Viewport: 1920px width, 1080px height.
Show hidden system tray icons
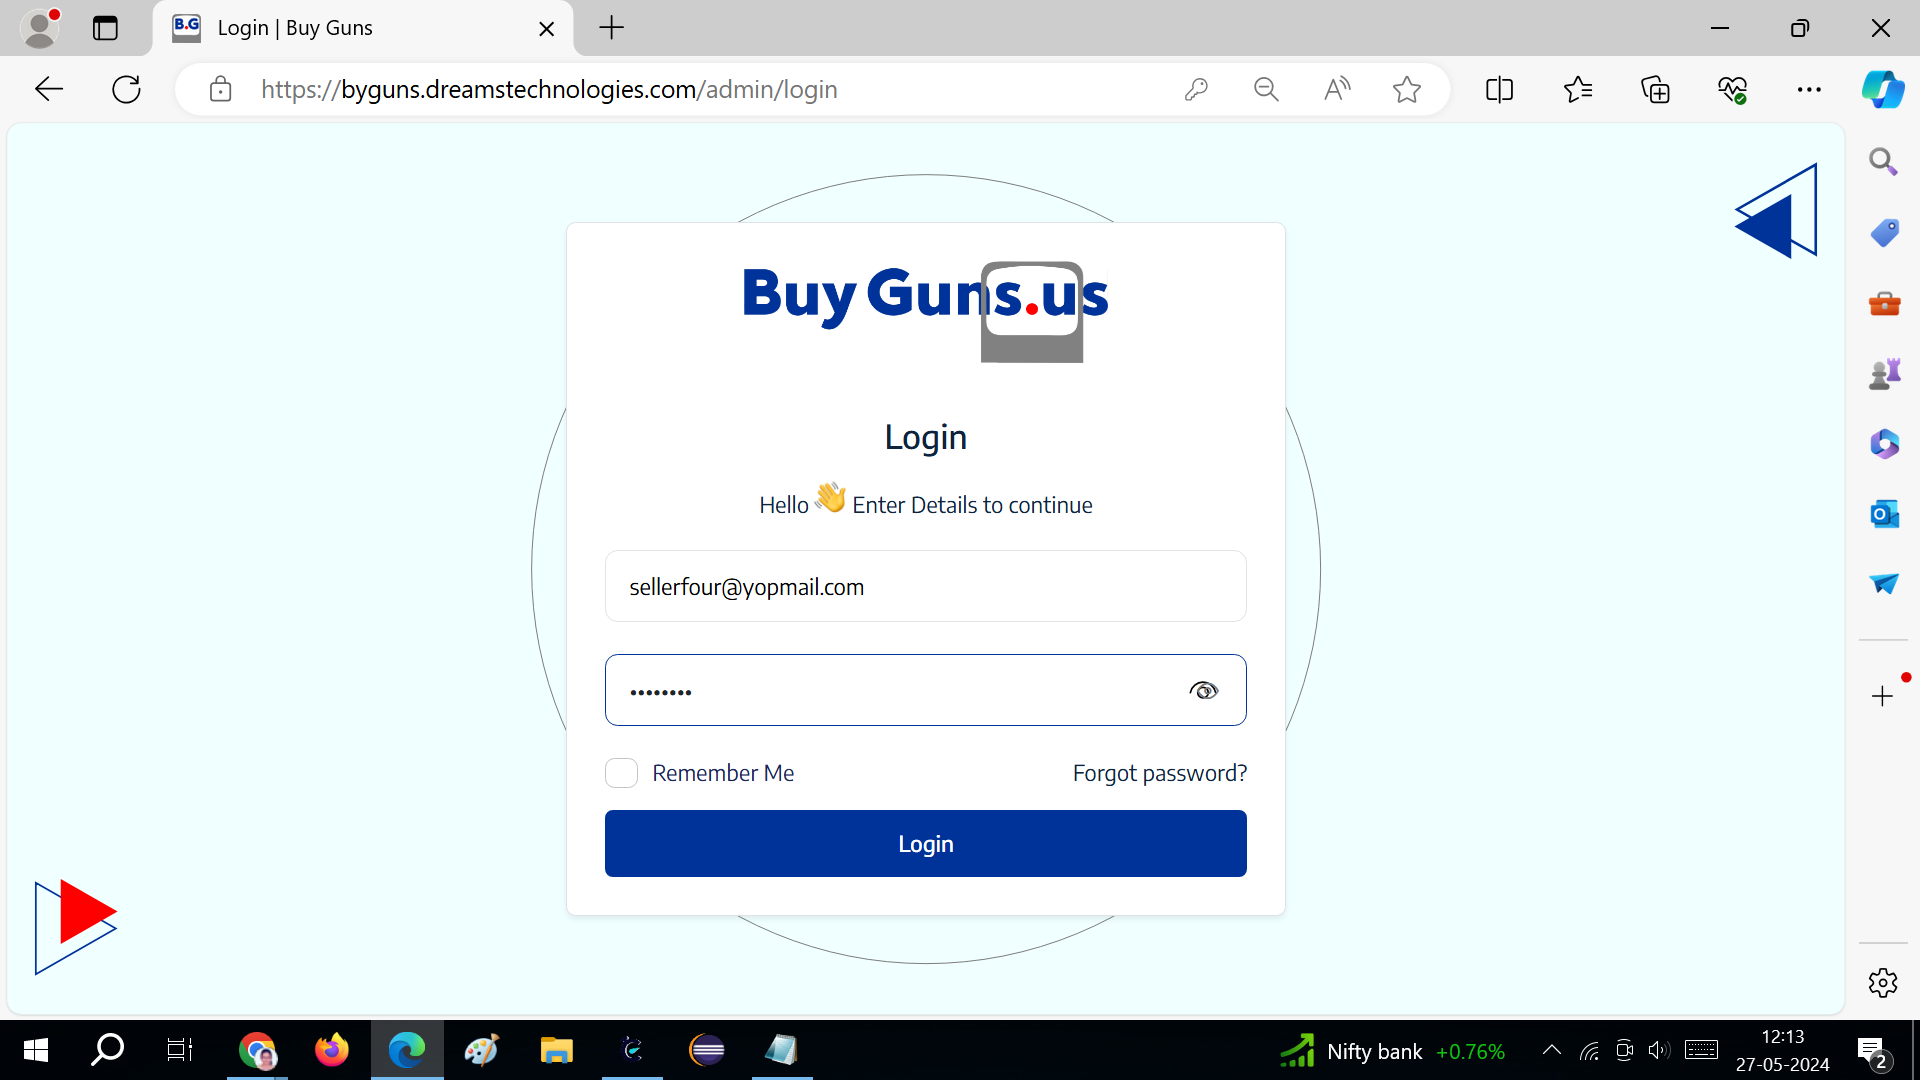click(1552, 1050)
